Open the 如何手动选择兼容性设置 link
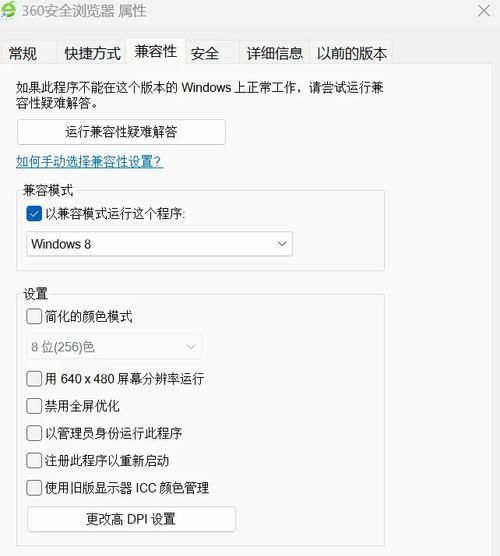The image size is (500, 556). pyautogui.click(x=89, y=162)
